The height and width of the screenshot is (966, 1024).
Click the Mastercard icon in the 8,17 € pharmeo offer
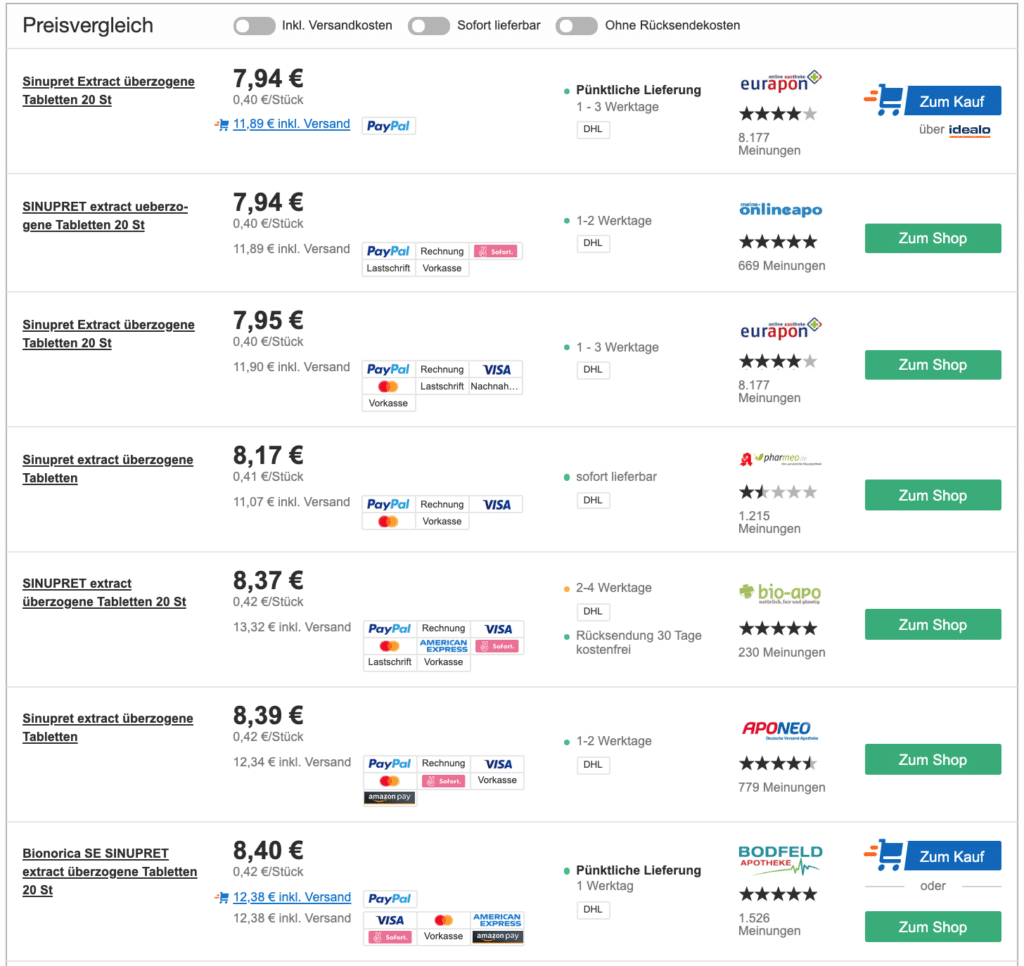(x=389, y=521)
